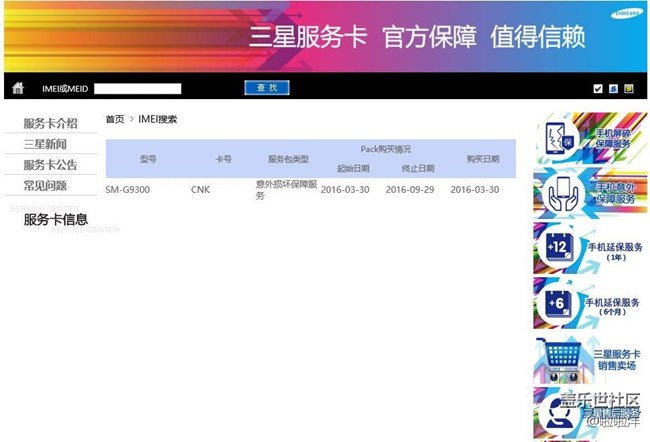Click the SM-G9300 model row entry

(128, 189)
